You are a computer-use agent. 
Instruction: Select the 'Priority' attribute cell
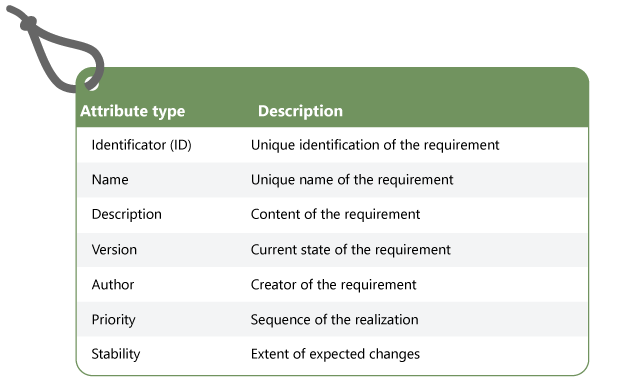(113, 319)
